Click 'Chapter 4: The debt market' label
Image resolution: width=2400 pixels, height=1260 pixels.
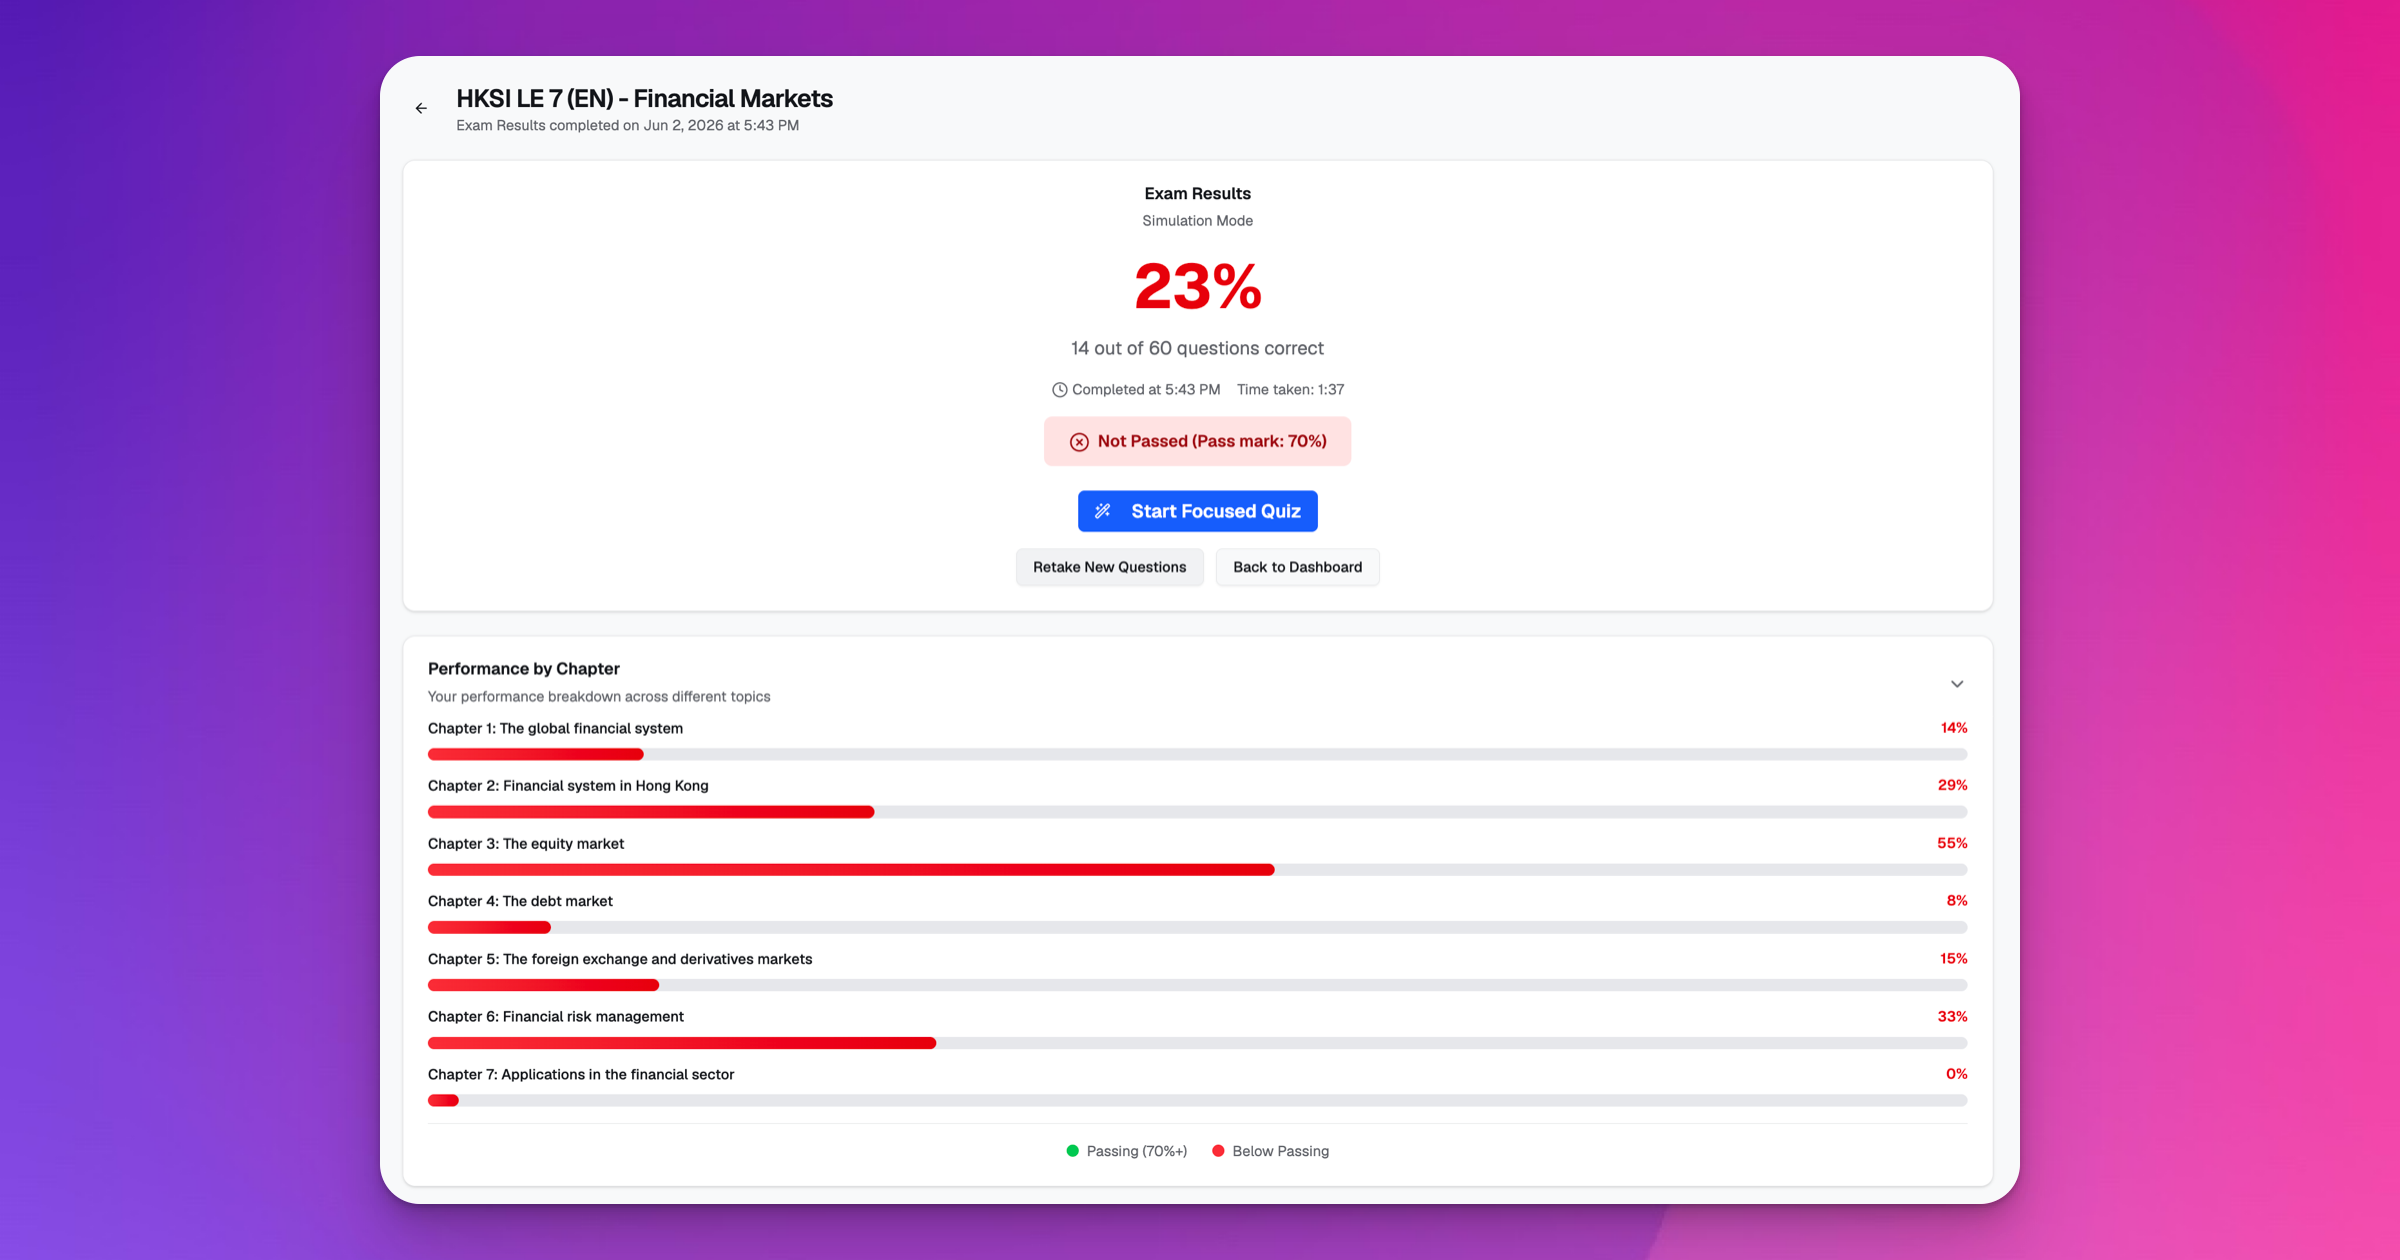pyautogui.click(x=520, y=901)
